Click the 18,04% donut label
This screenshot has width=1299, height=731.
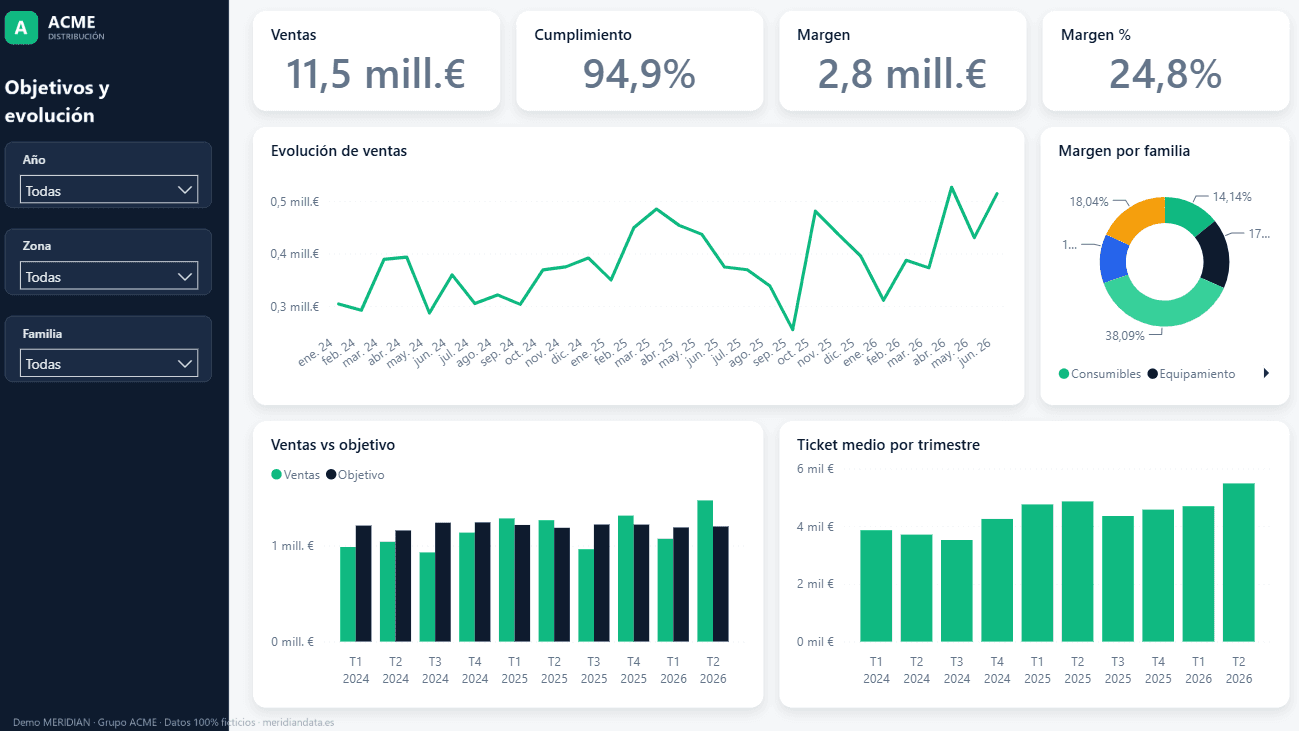1089,201
